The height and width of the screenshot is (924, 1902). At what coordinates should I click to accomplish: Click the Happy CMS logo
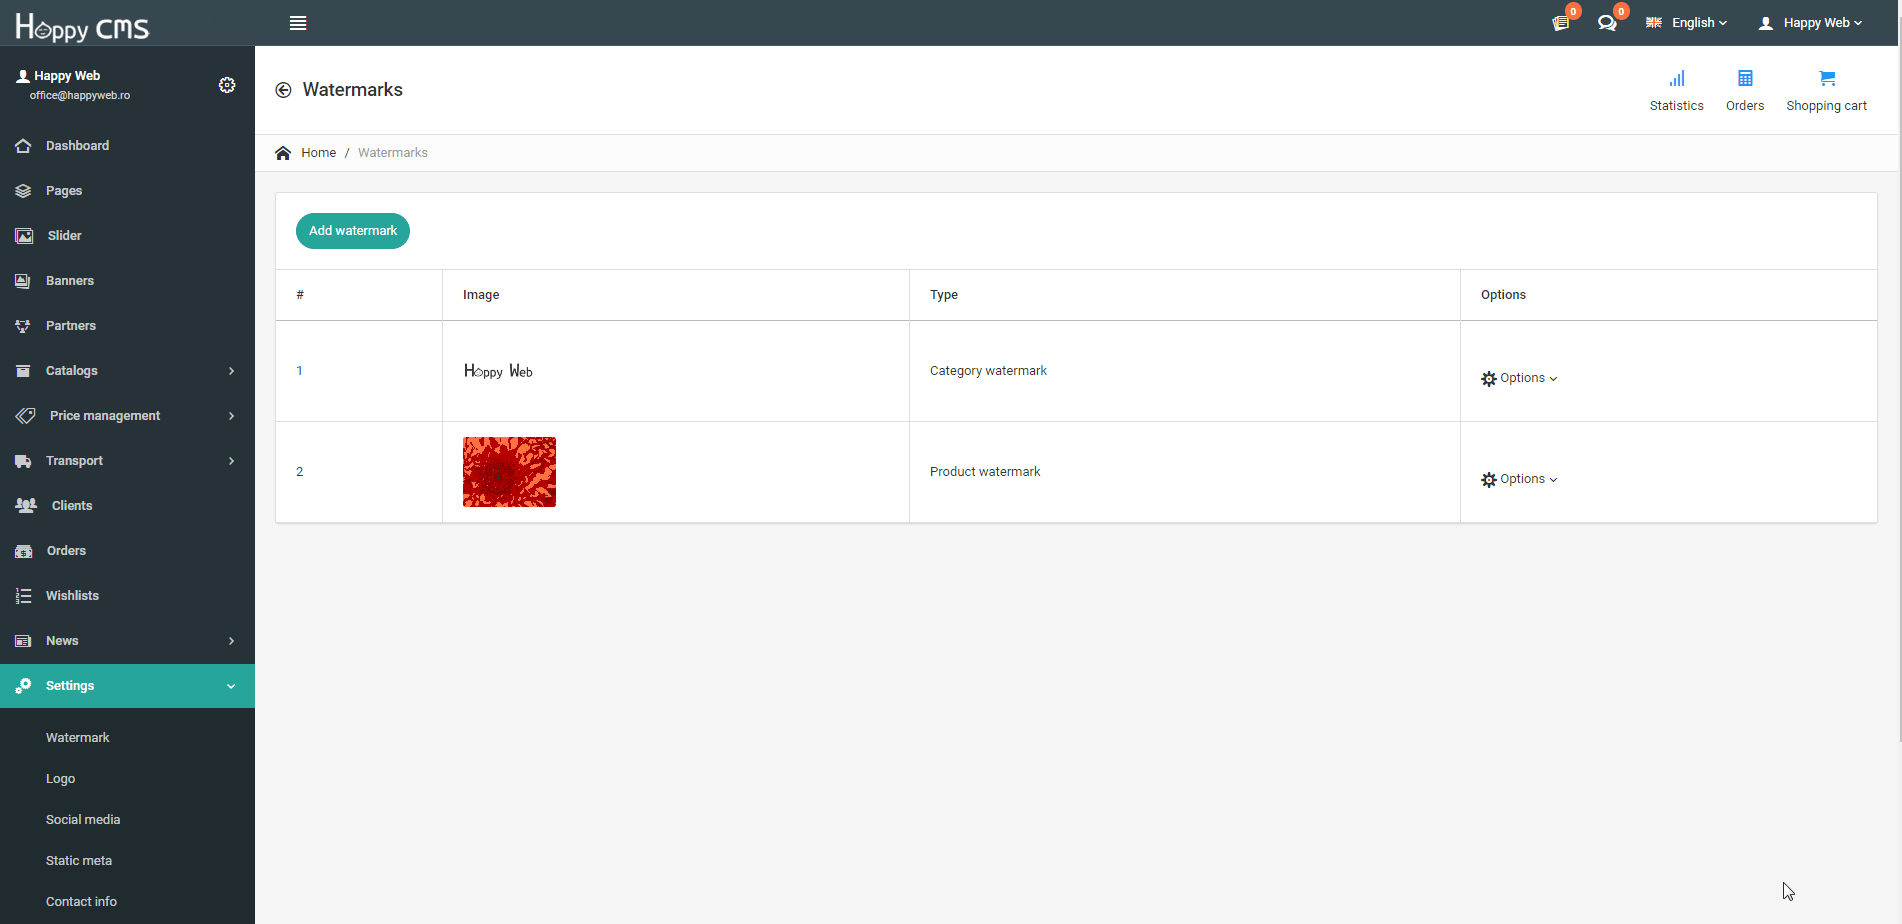pos(82,26)
